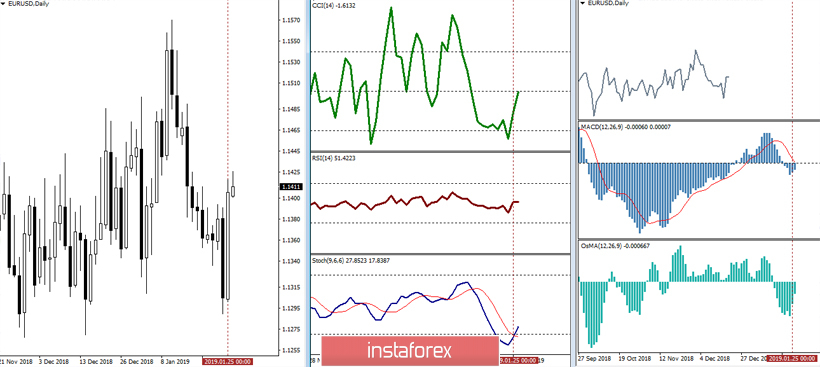Click the 1.1550 price level label
This screenshot has width=820, height=367.
click(x=290, y=41)
